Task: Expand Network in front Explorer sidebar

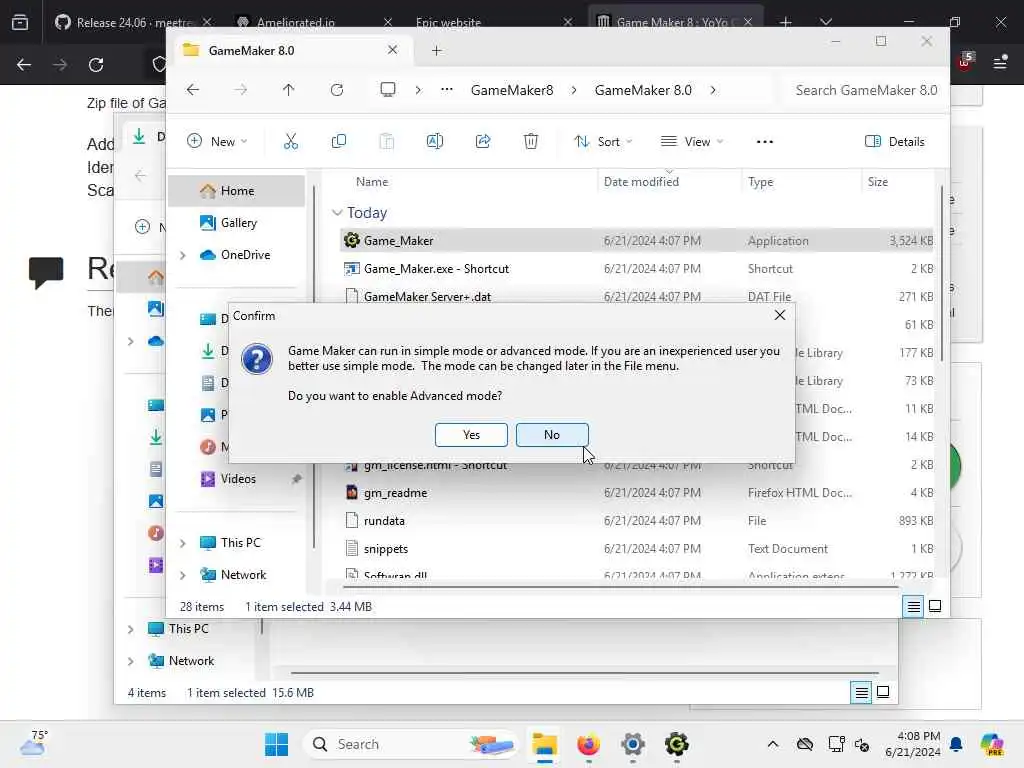Action: tap(183, 575)
